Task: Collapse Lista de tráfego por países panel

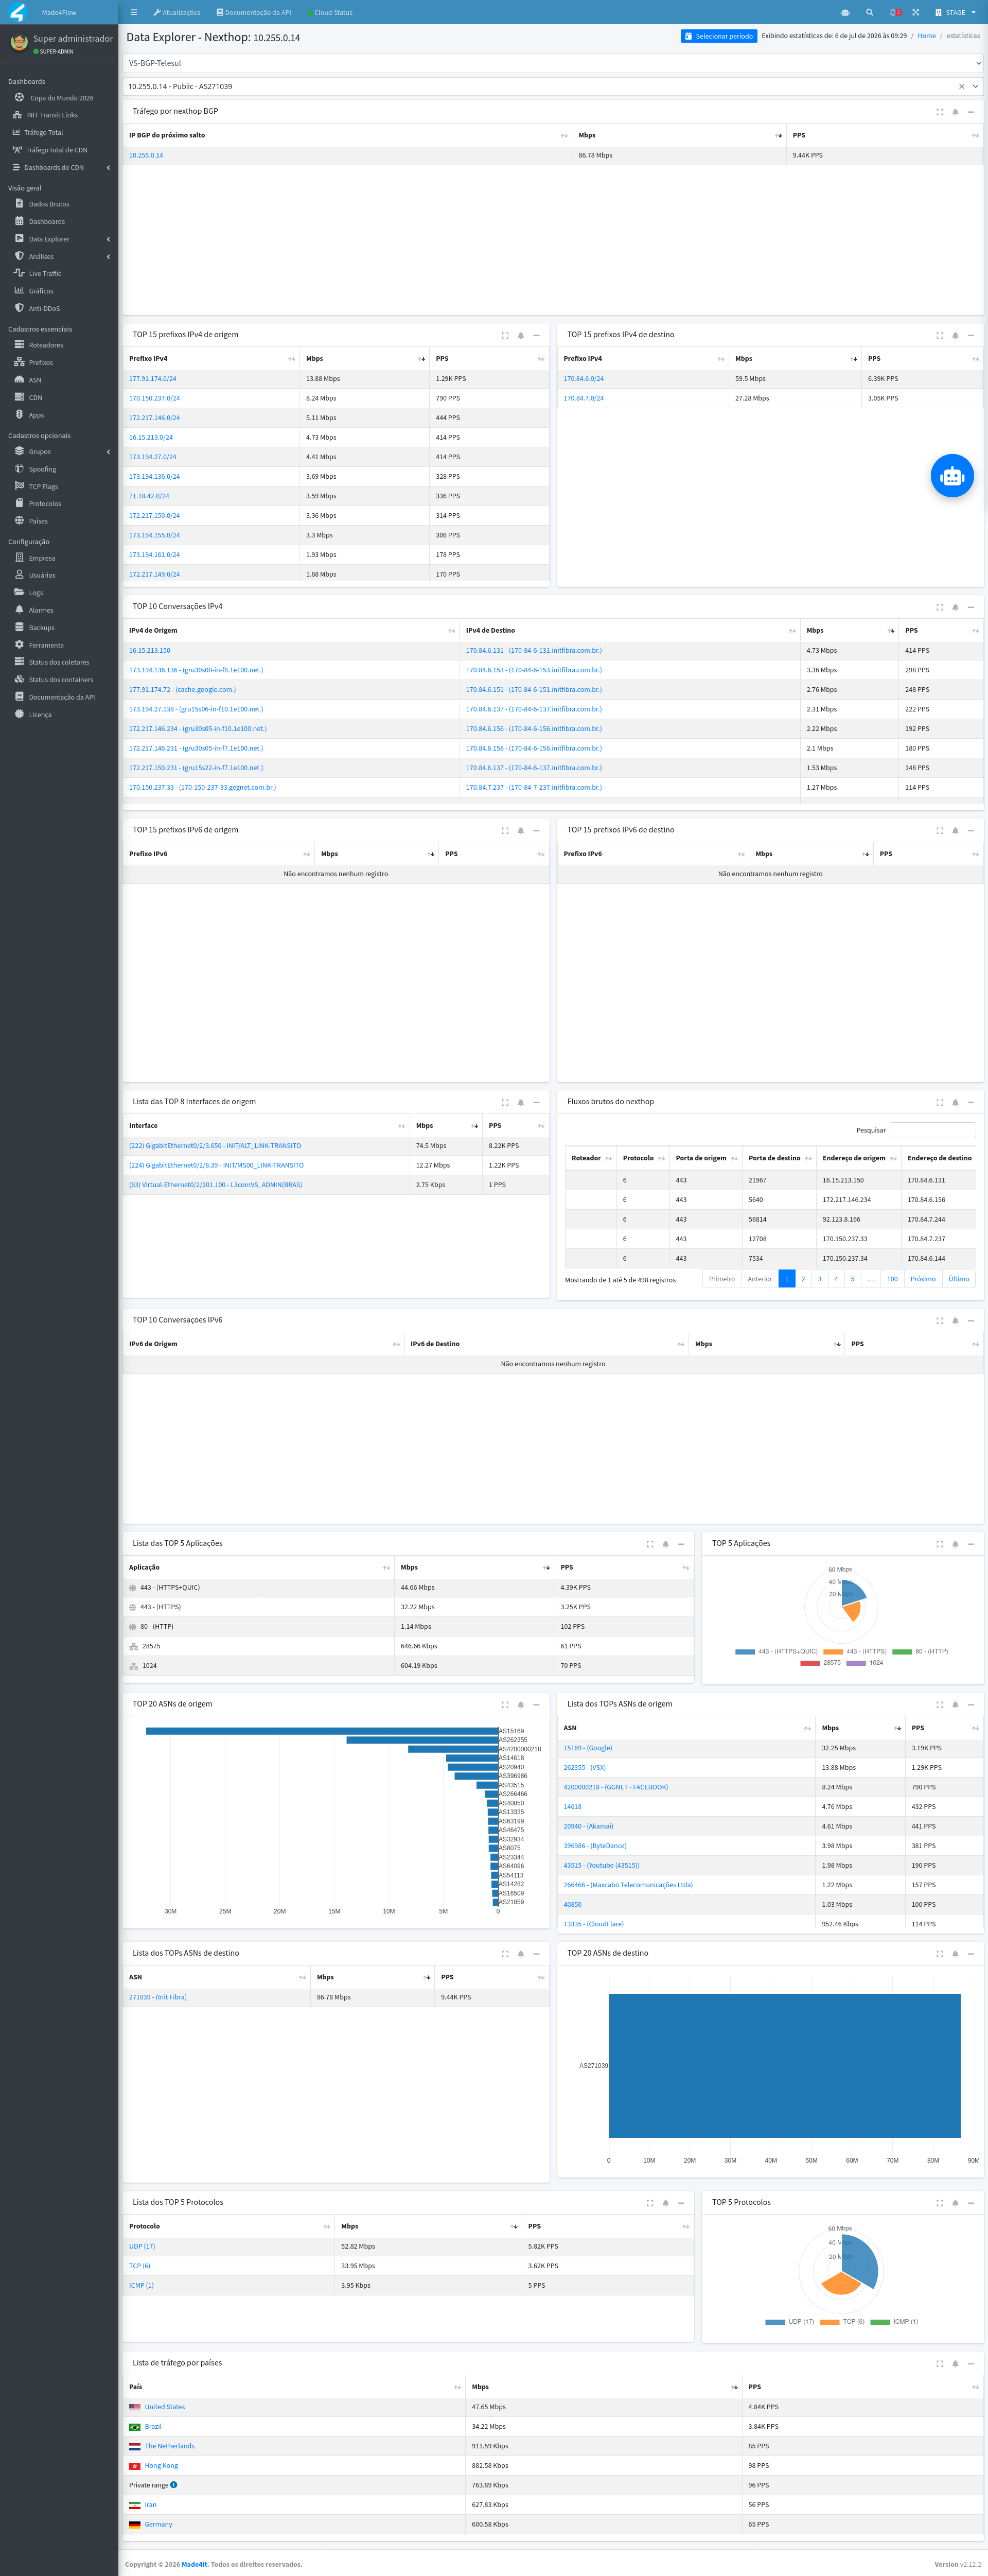Action: (x=970, y=2363)
